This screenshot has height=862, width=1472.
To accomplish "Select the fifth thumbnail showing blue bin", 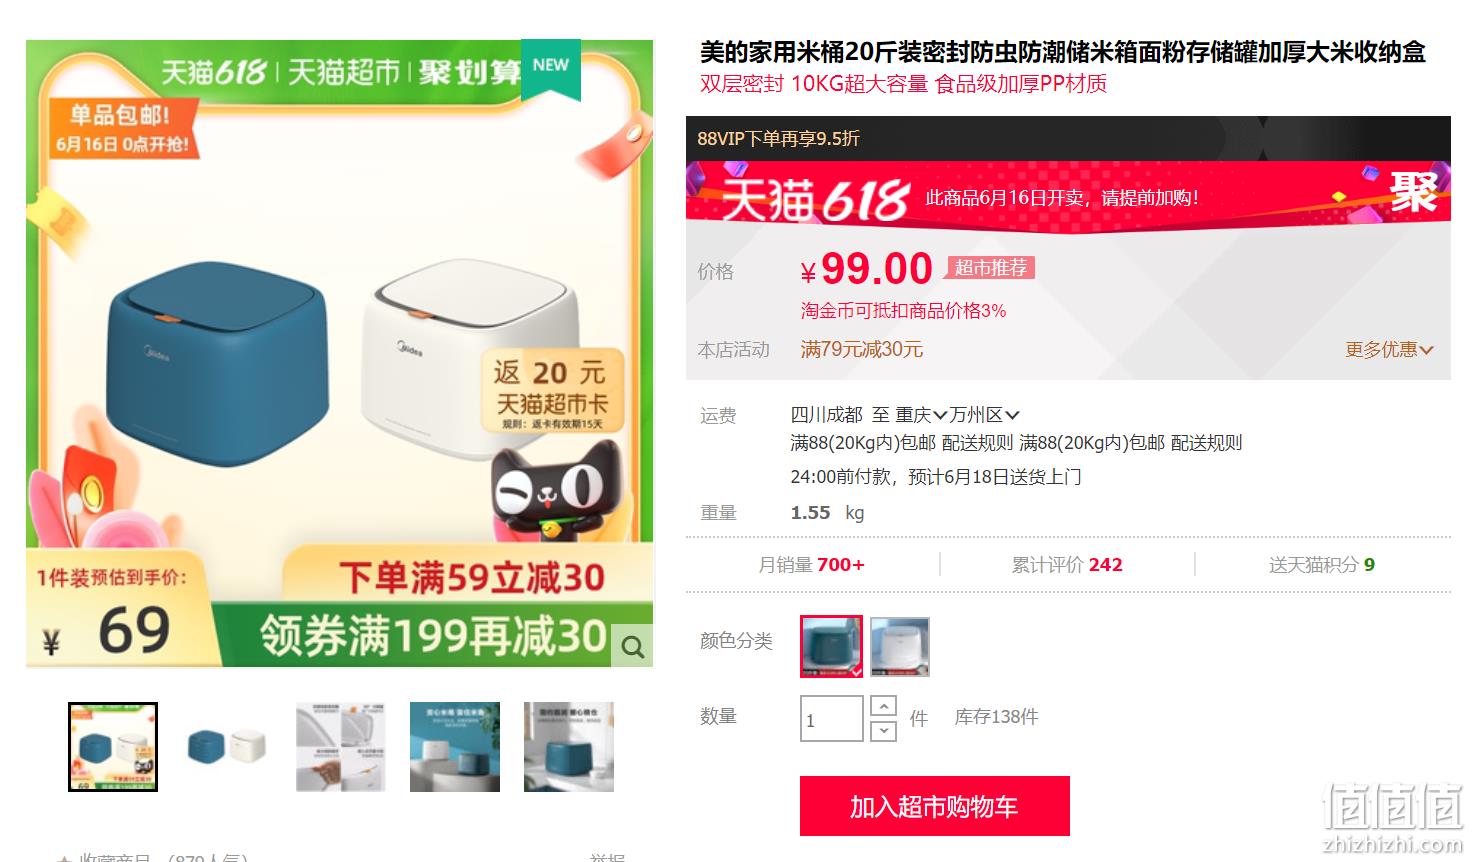I will tap(569, 747).
